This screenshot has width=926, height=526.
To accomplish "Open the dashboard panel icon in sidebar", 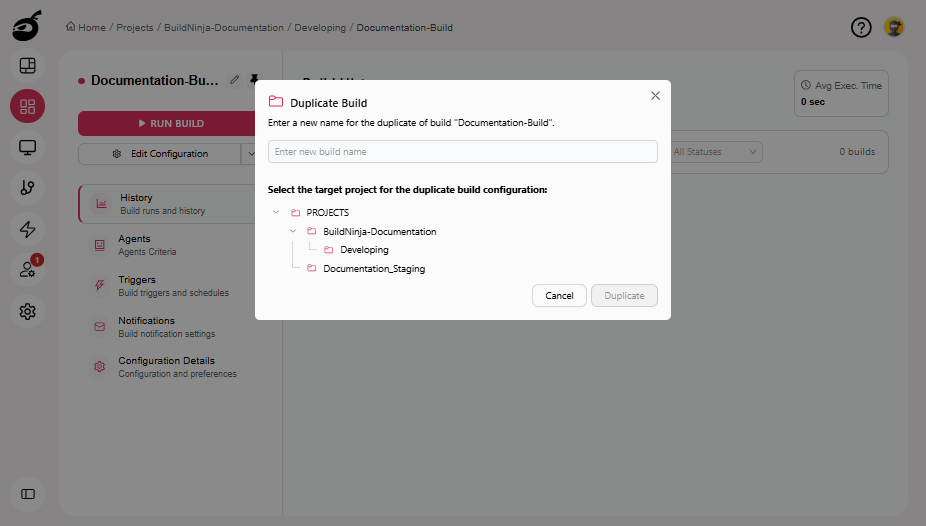I will pos(27,66).
